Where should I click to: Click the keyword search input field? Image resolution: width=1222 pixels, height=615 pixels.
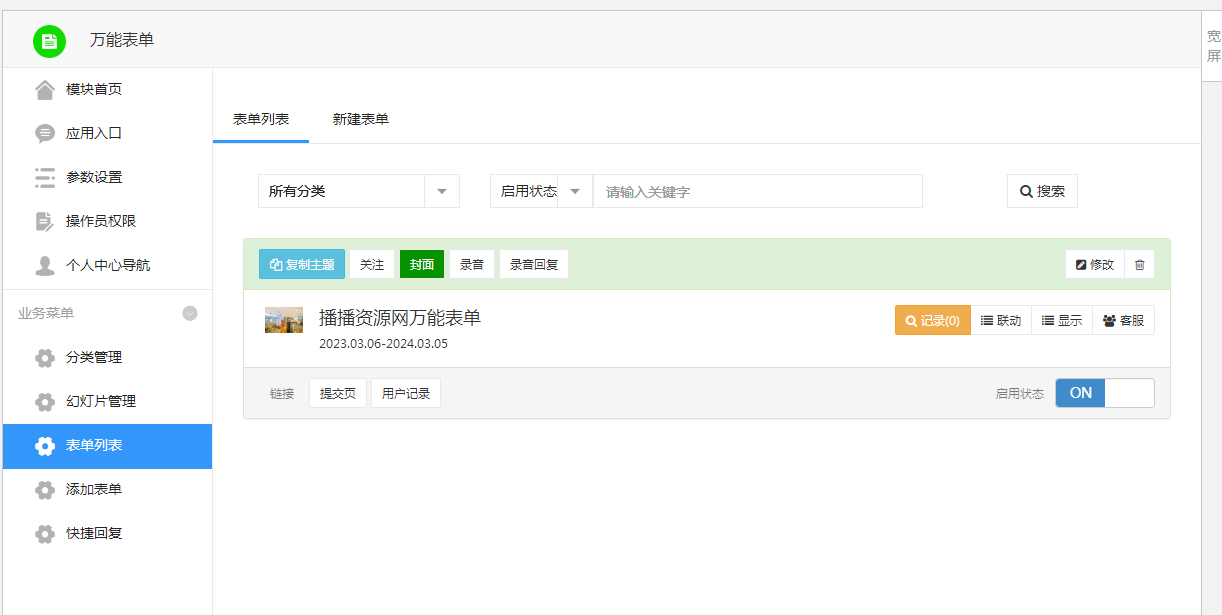pyautogui.click(x=757, y=191)
